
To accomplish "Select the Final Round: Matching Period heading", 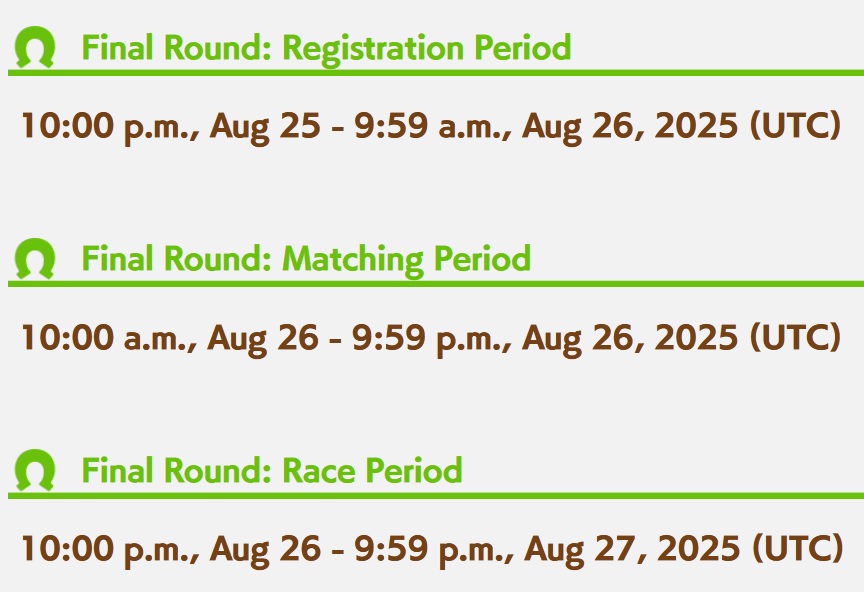I will 306,259.
